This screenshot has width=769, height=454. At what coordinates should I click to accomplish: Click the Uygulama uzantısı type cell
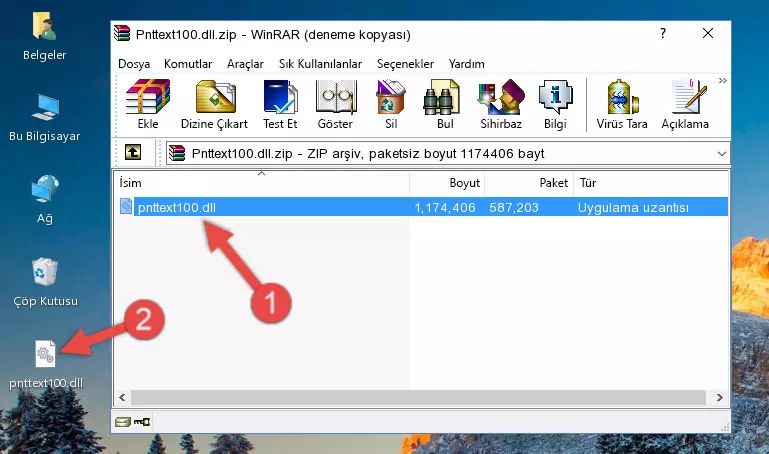point(633,207)
